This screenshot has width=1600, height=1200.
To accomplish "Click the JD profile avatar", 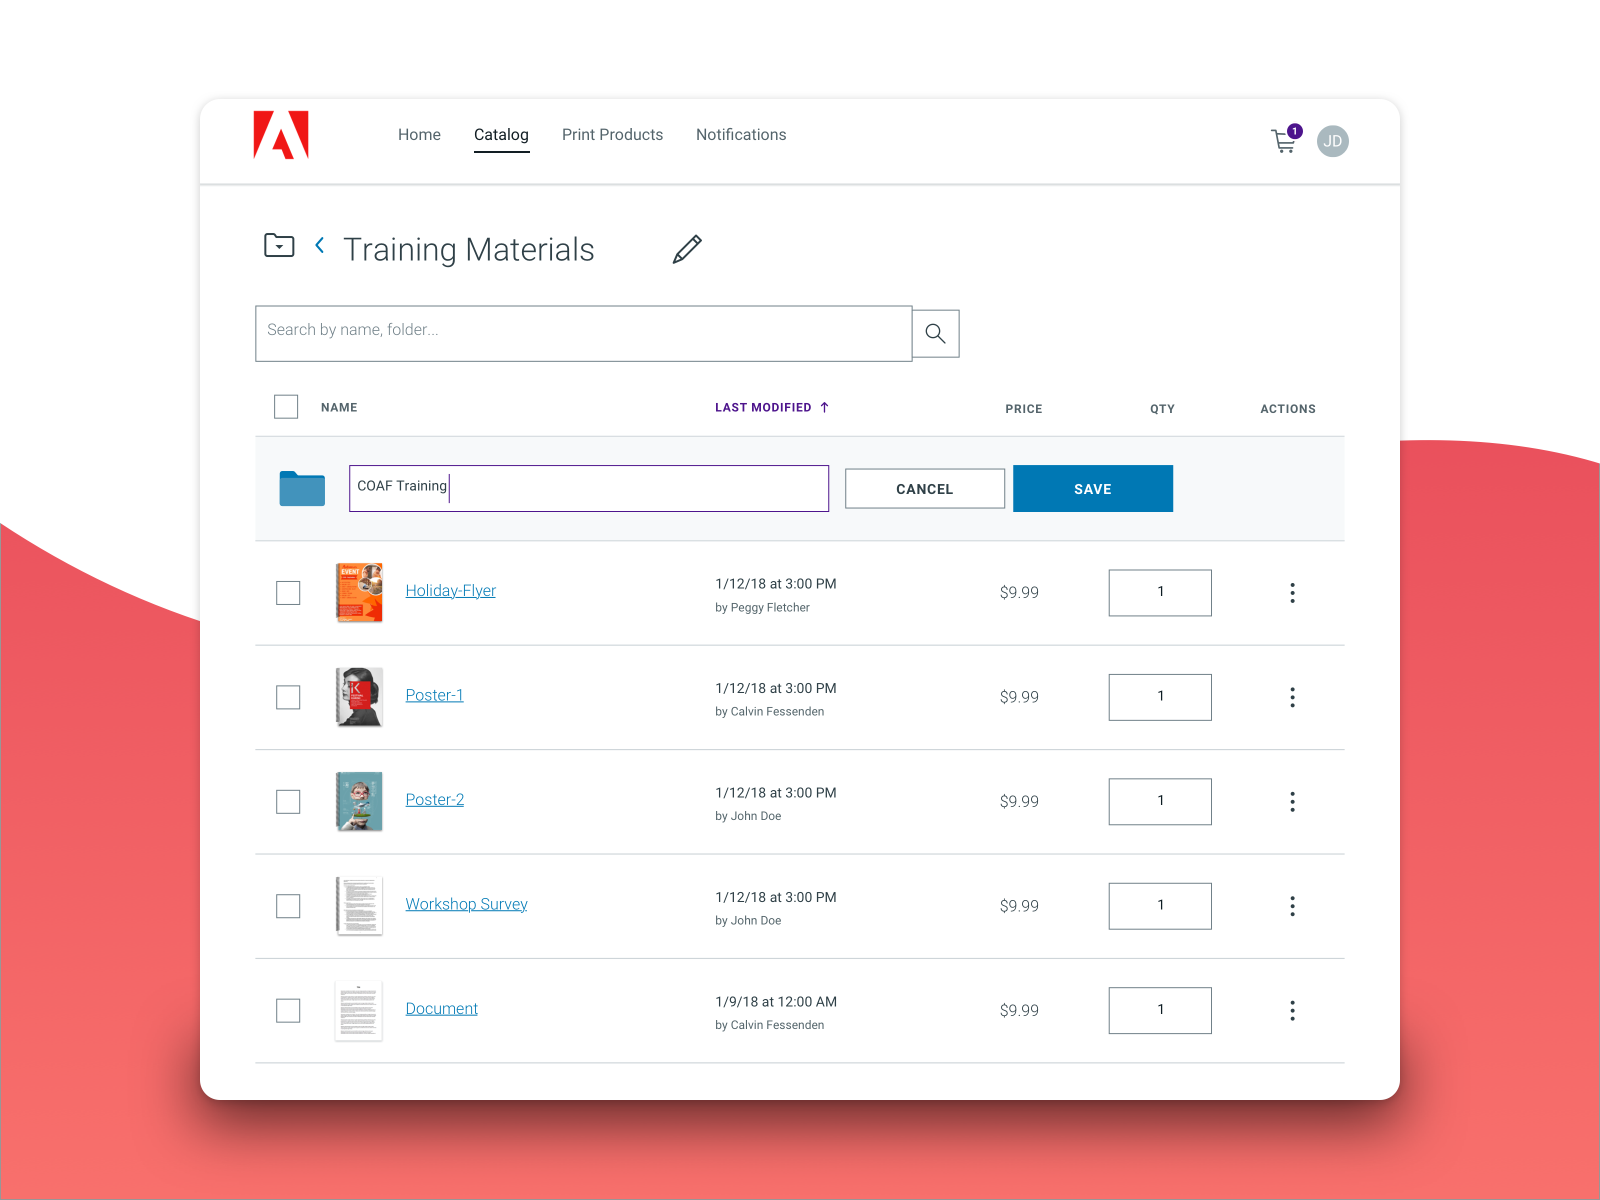I will click(x=1333, y=141).
